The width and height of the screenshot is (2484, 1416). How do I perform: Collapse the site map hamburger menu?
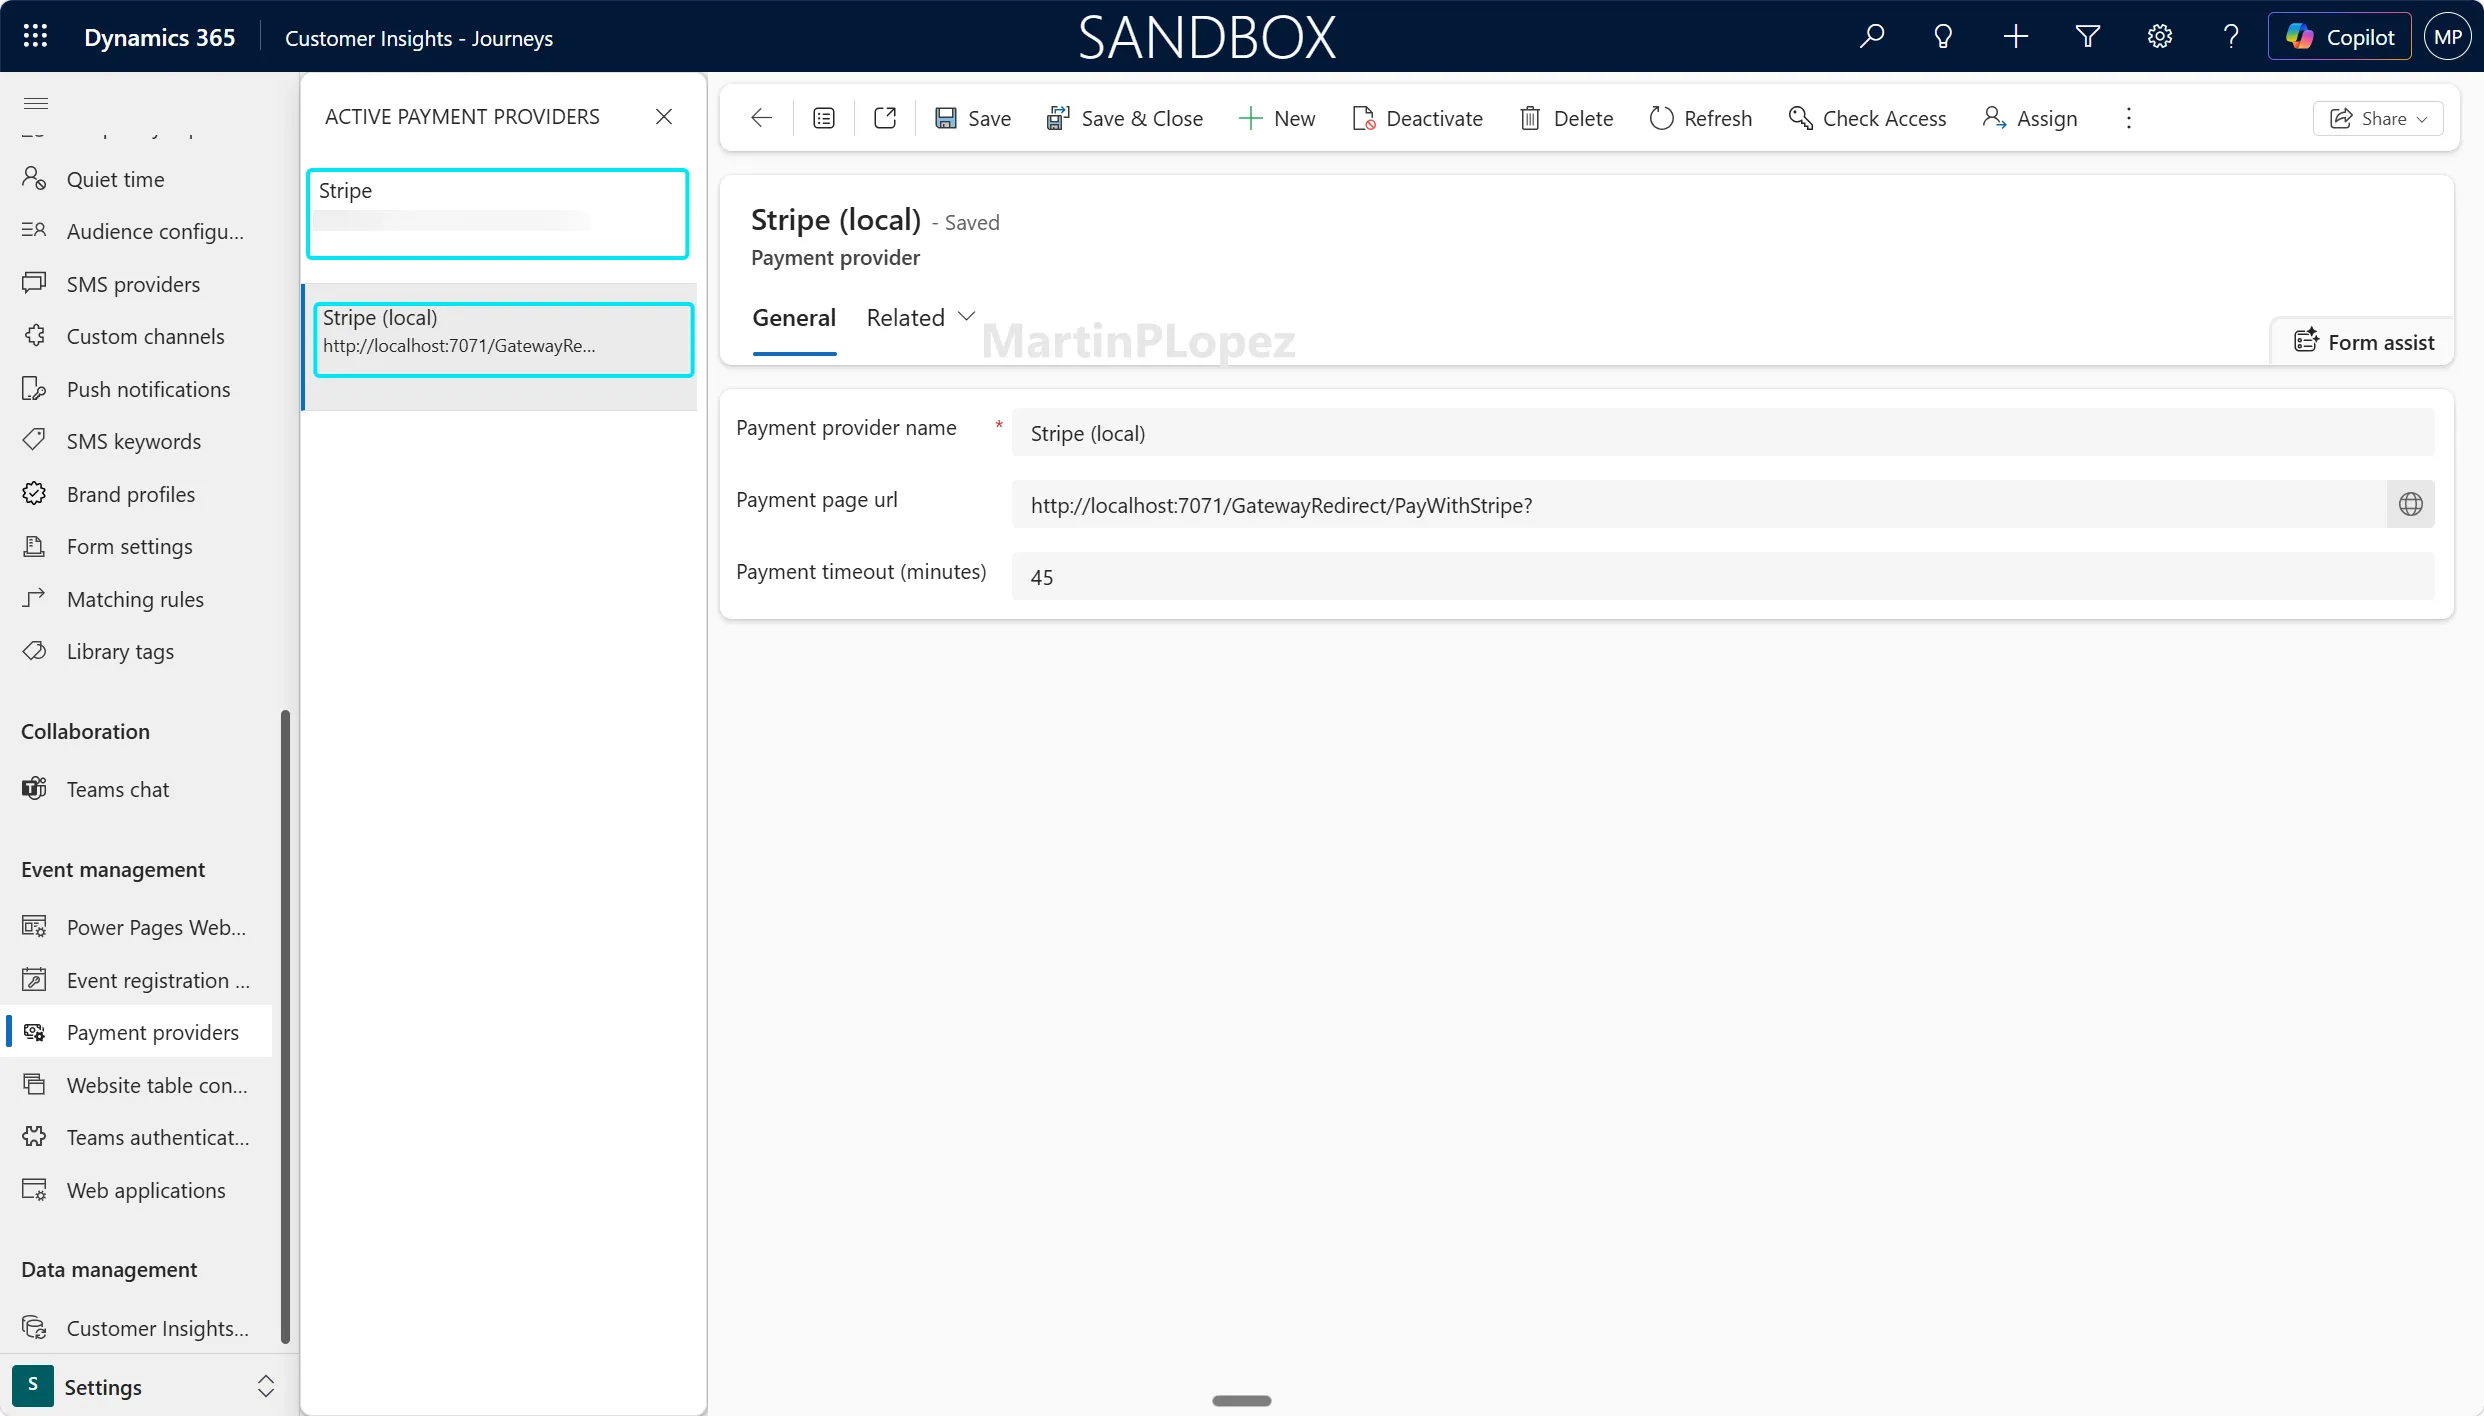(x=36, y=103)
